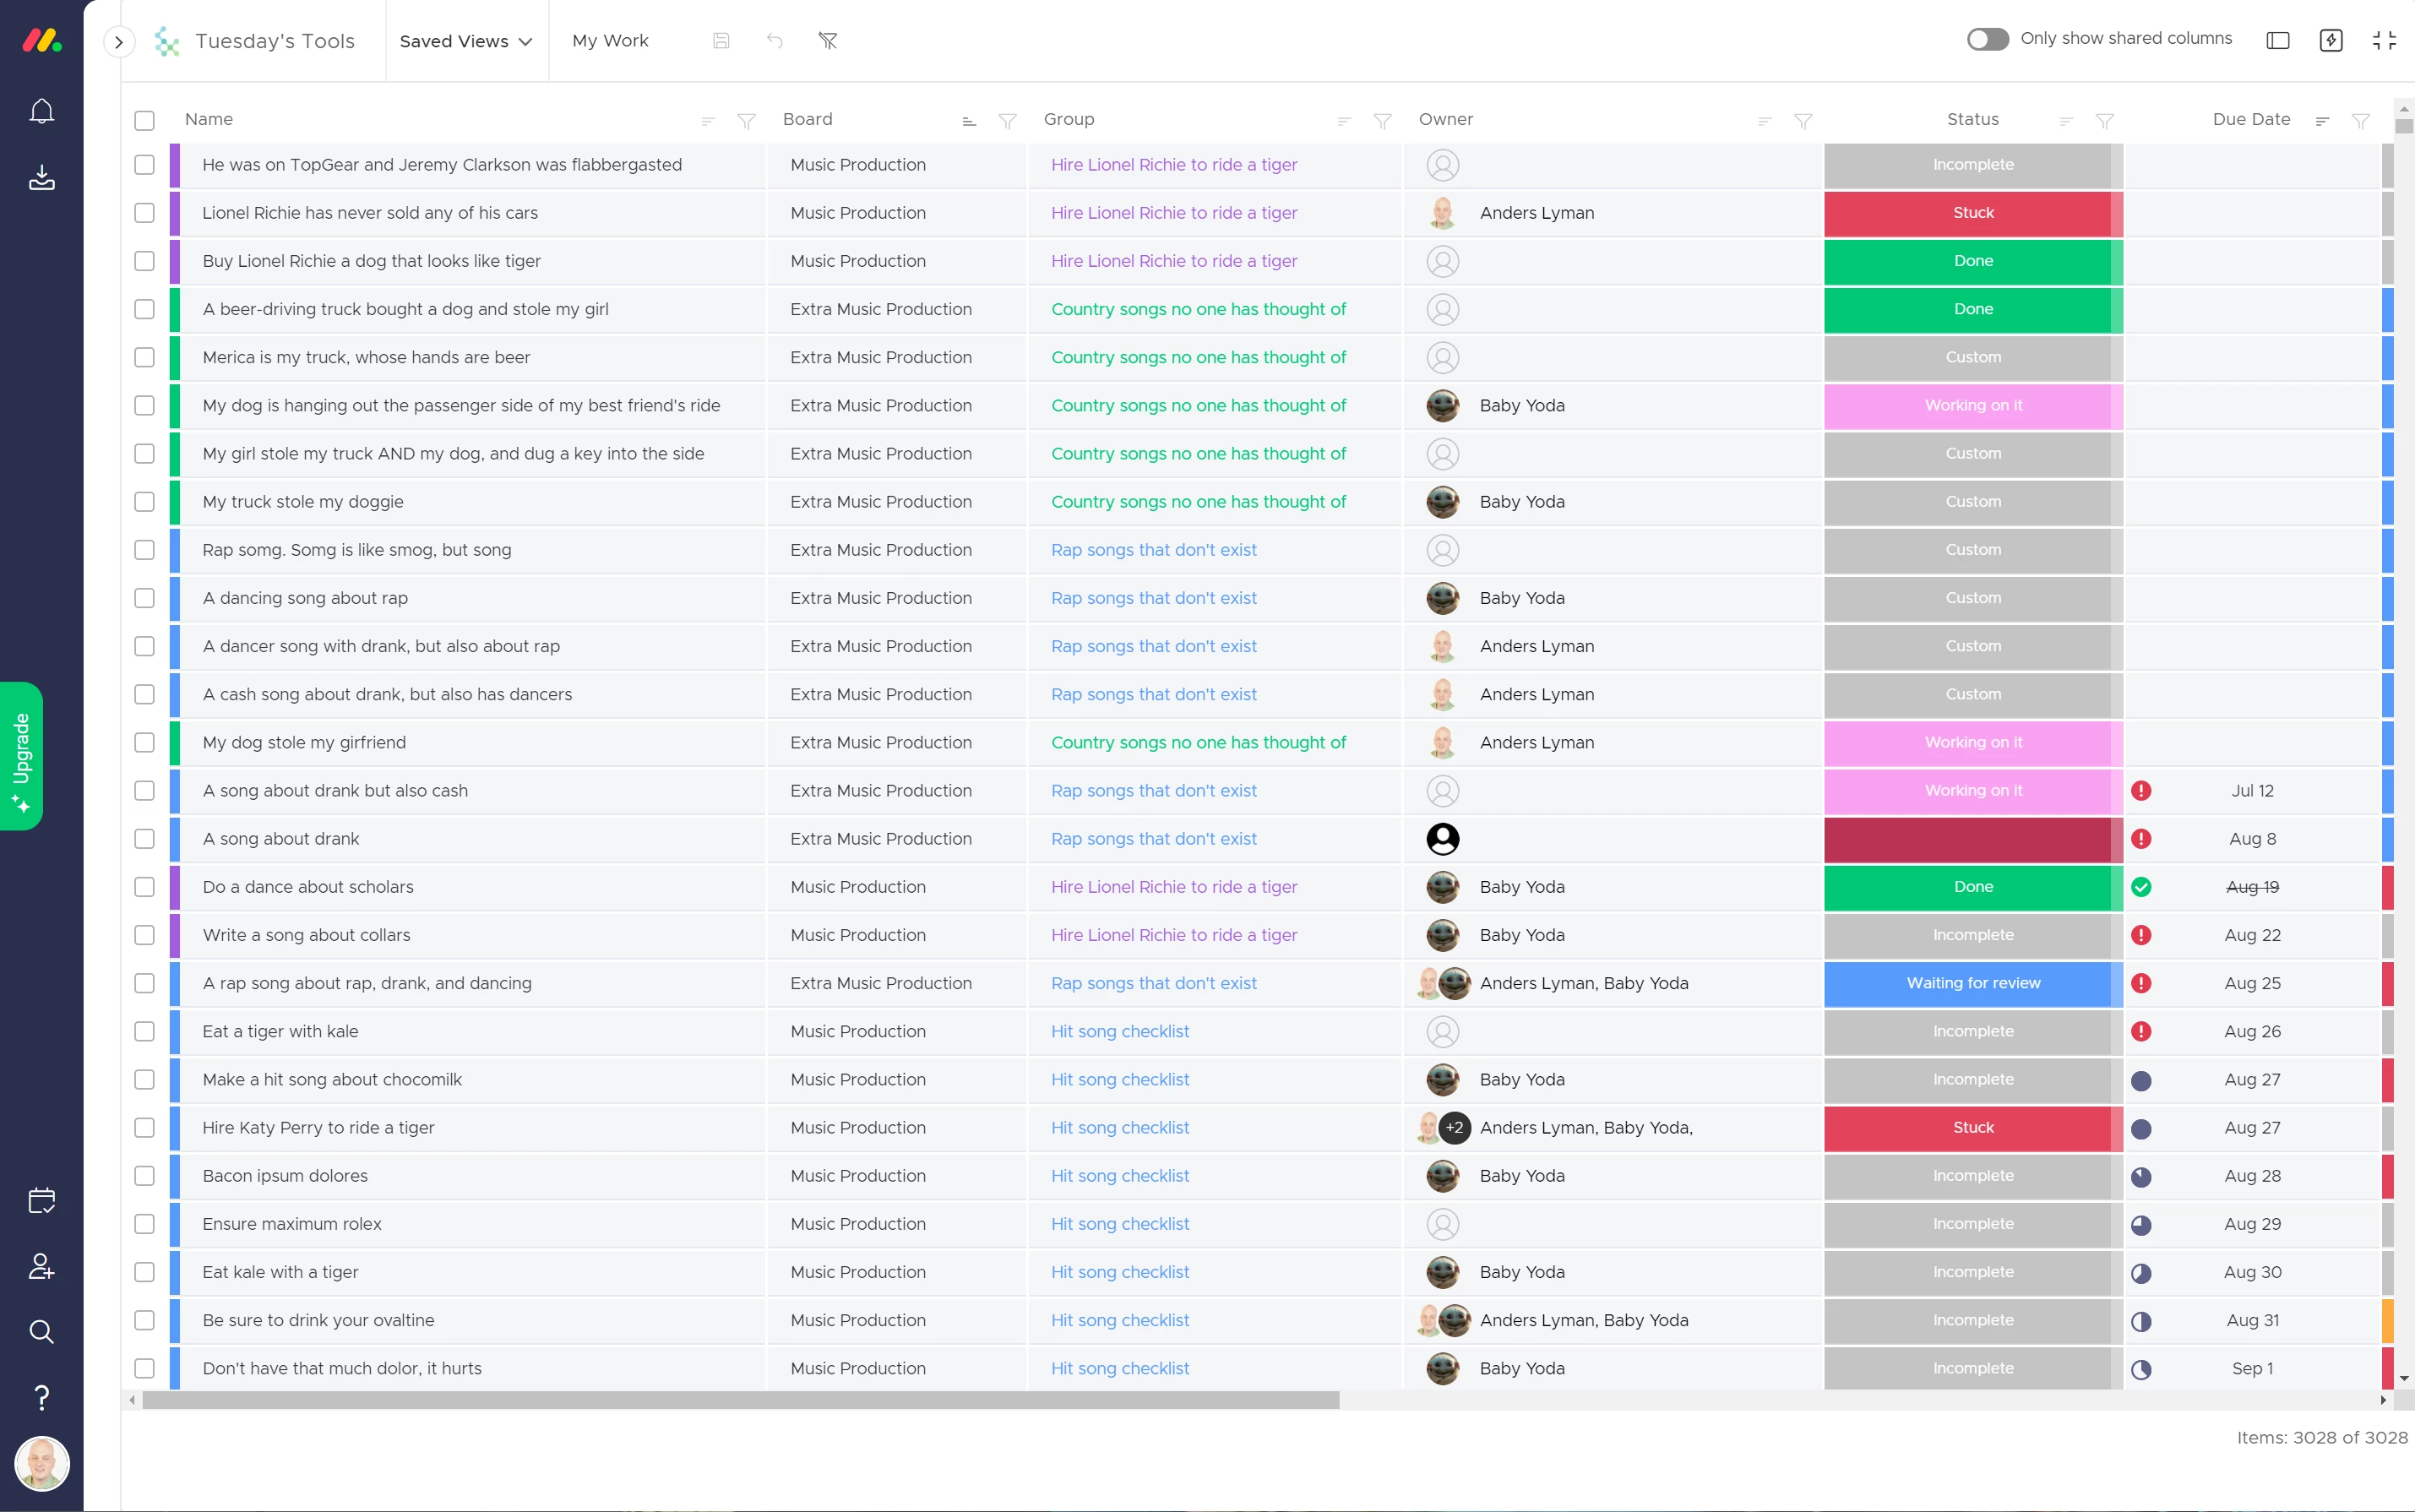Click the Upgrade button on left edge
Screen dimensions: 2415x1512
coord(21,756)
